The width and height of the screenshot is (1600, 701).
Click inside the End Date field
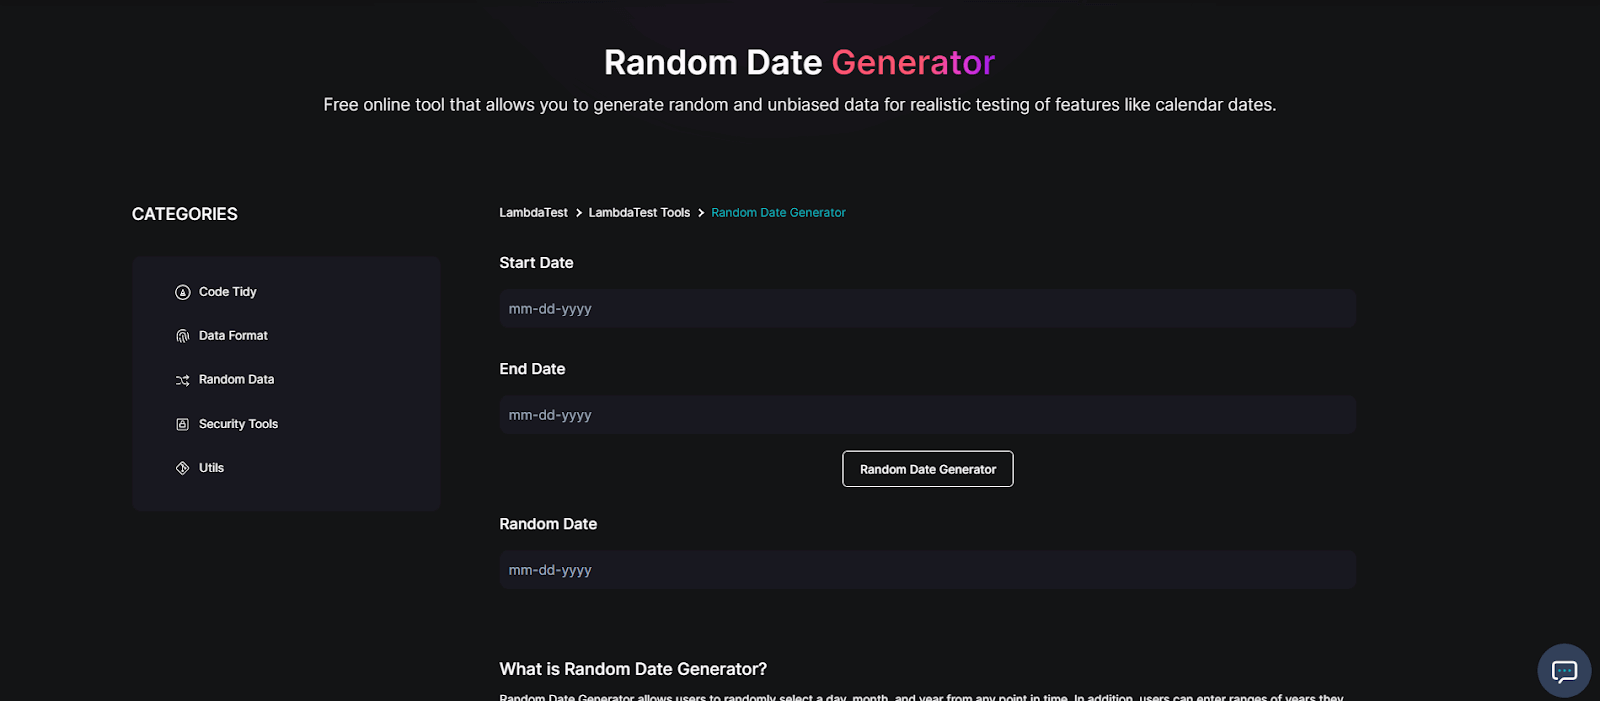(927, 414)
